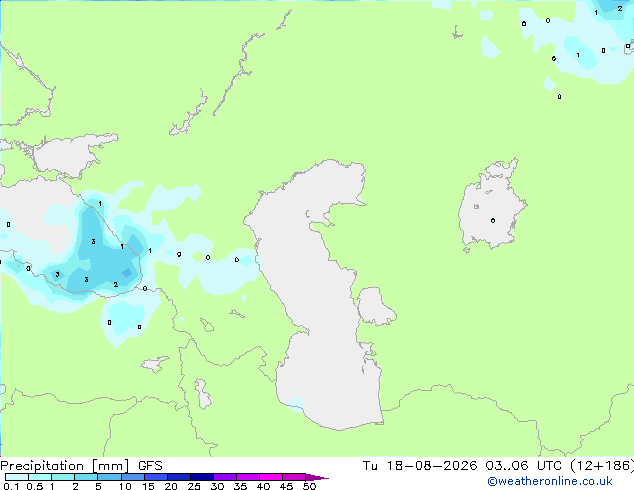634x490 pixels.
Task: Click the 1–2 mm legend color swatch
Action: pos(63,477)
